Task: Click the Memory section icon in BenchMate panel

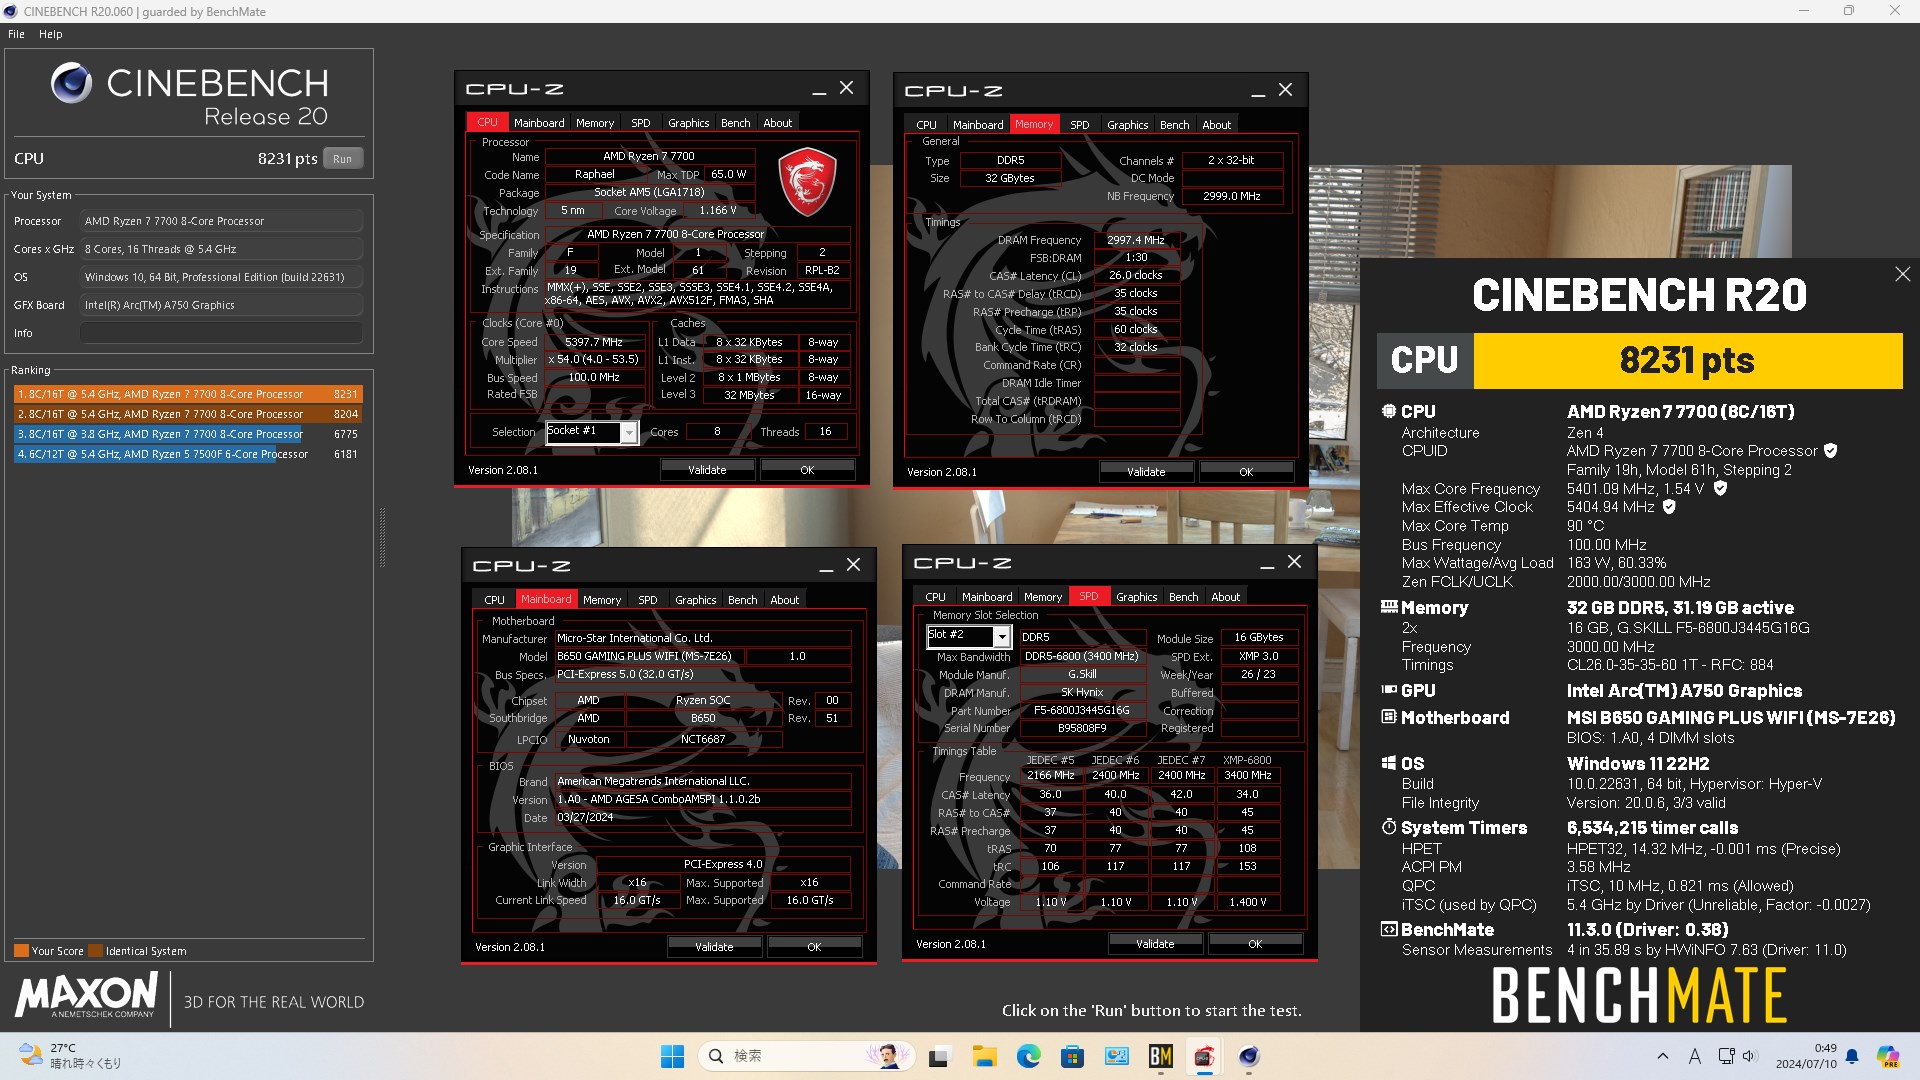Action: click(1388, 607)
